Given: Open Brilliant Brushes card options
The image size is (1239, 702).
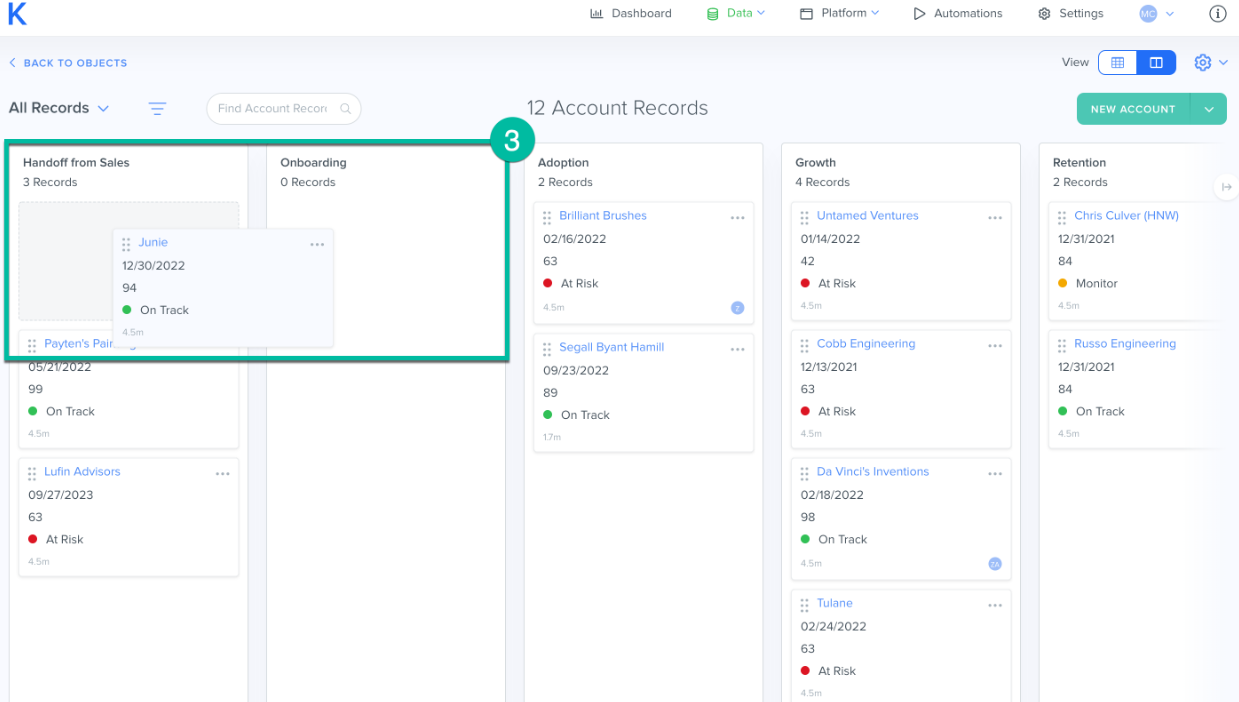Looking at the screenshot, I should click(x=738, y=217).
